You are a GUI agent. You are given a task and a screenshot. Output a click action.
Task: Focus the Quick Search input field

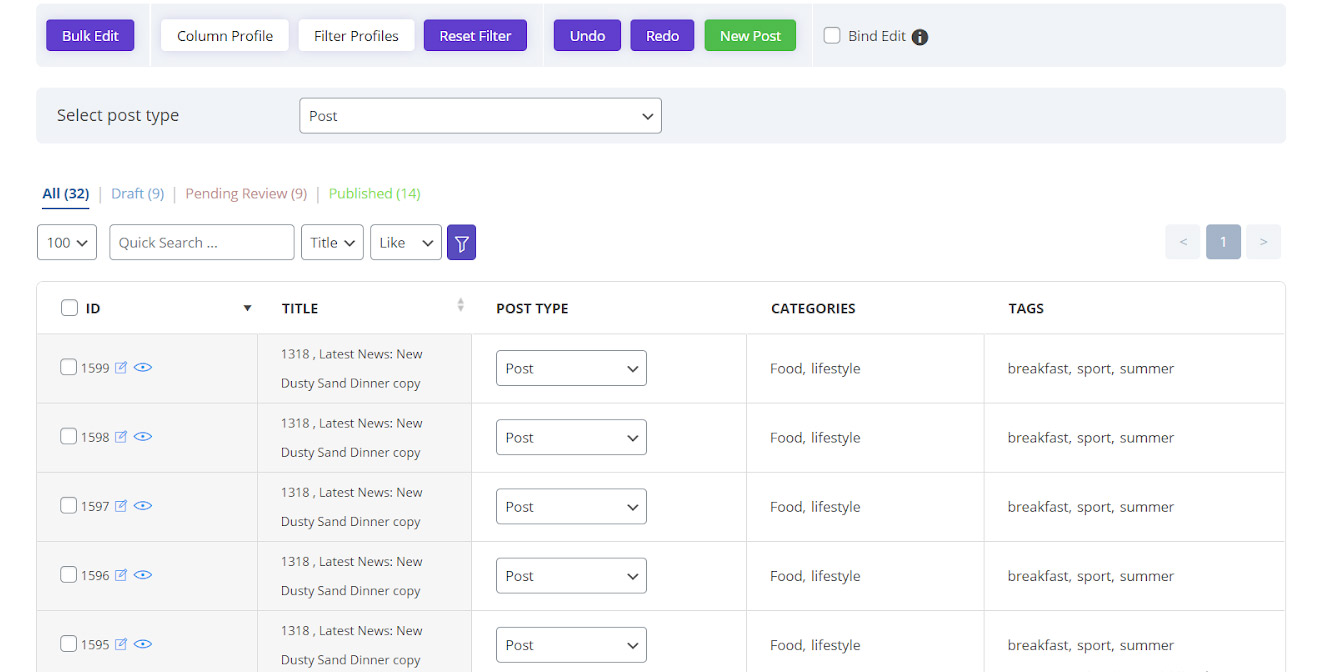coord(202,242)
